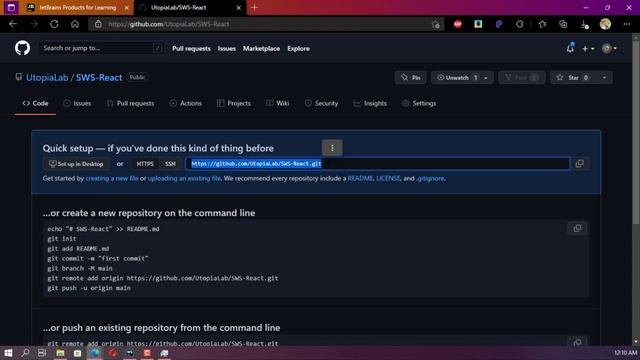This screenshot has height=360, width=640.
Task: Follow the uploading an existing file link
Action: (x=184, y=178)
